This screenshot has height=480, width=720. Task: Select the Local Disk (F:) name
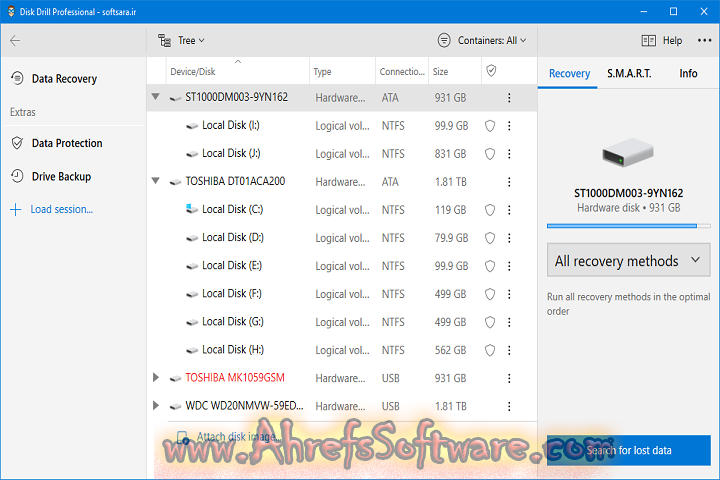[x=232, y=294]
